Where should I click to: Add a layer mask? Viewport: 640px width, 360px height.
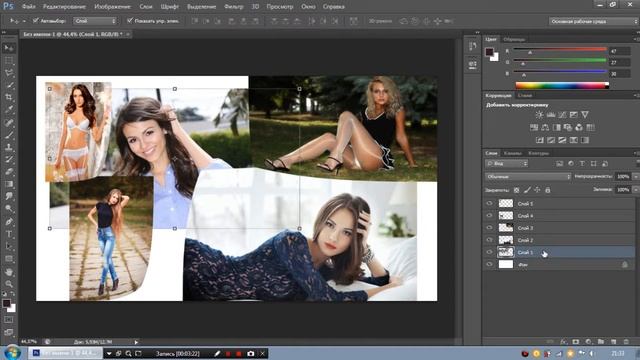(x=576, y=341)
